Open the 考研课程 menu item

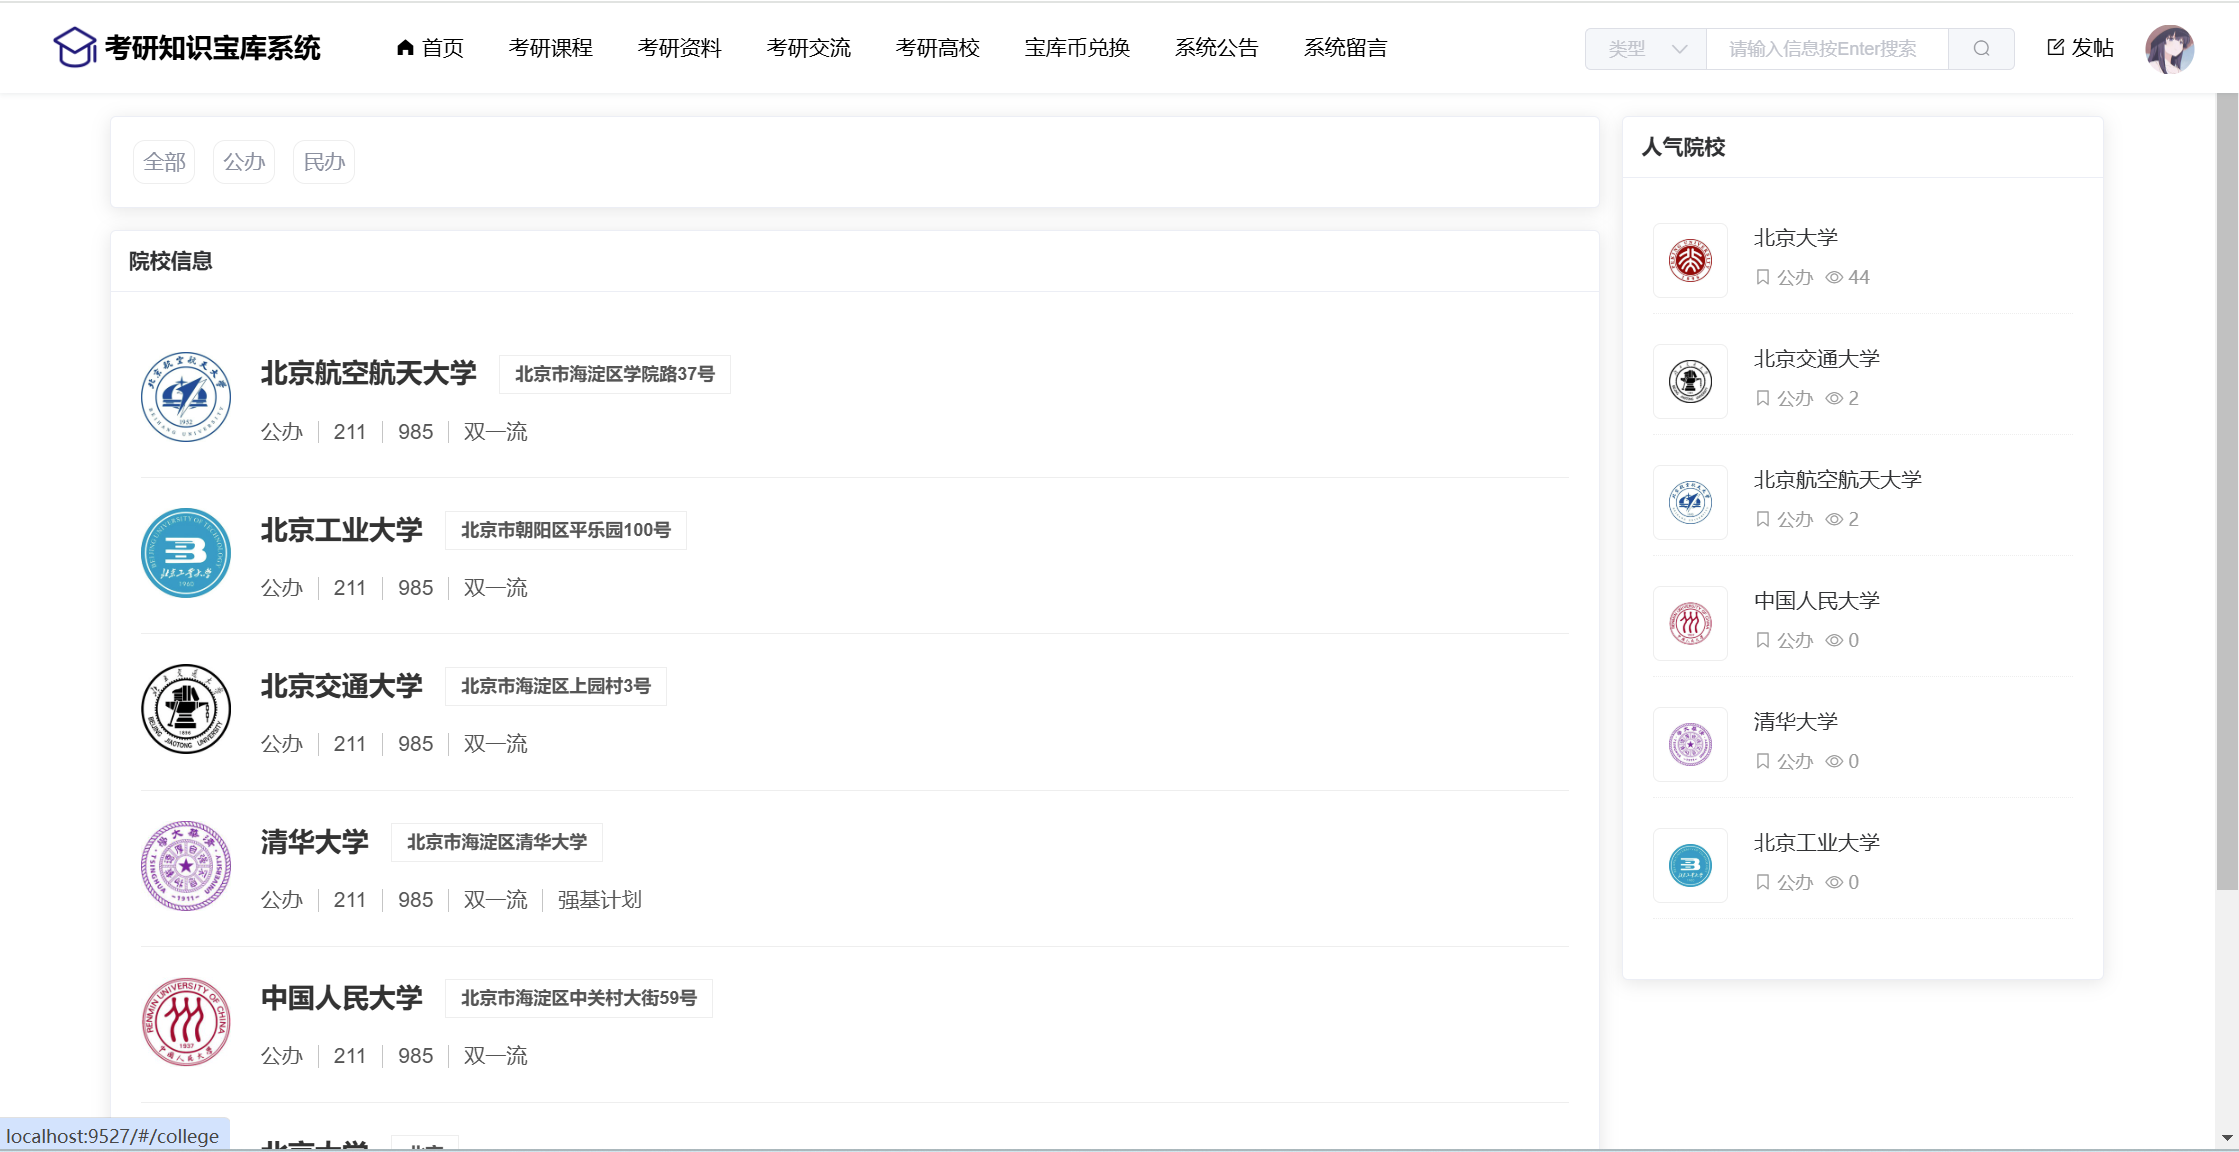550,48
